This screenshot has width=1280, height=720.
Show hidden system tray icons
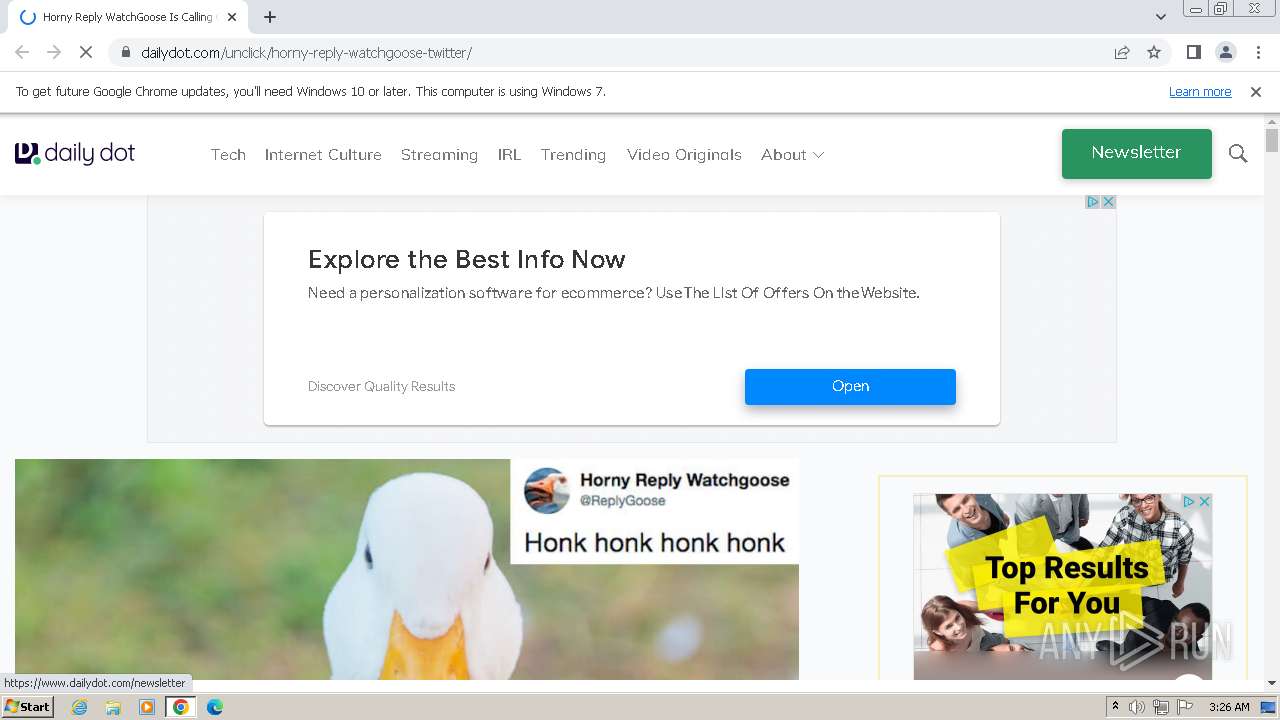tap(1115, 707)
